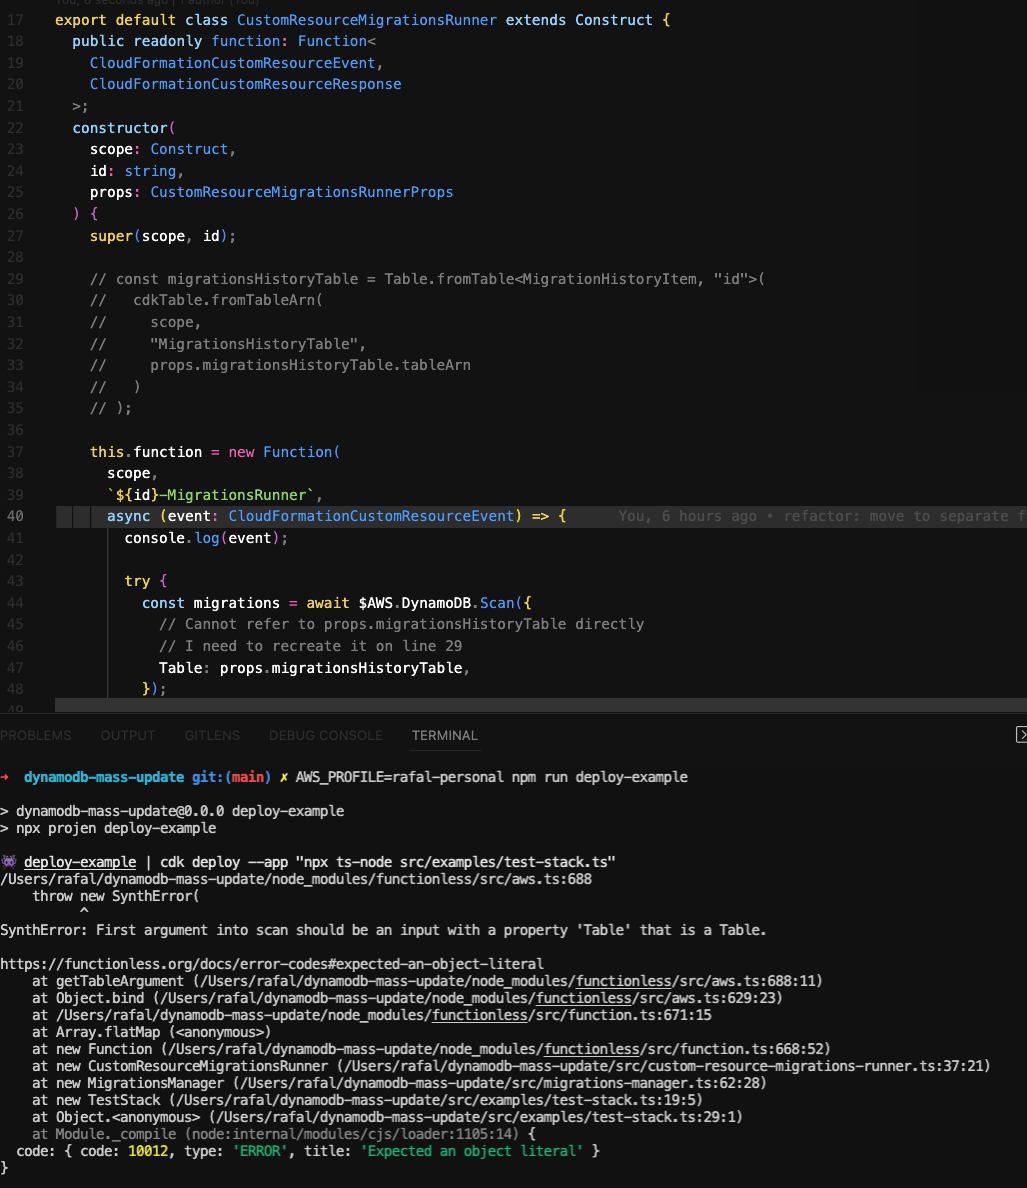Screen dimensions: 1027x1188
Task: Click 'new Function(' on line 37
Action: pos(284,452)
